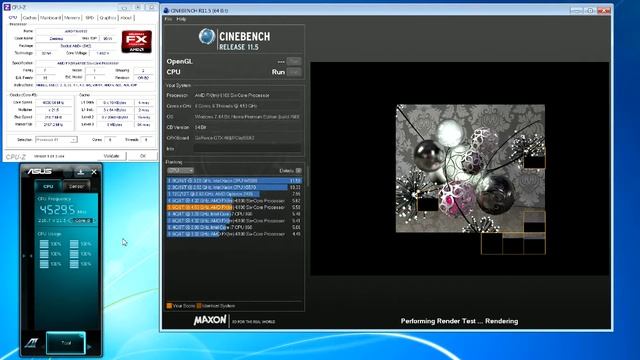Open the Ranking CPU dropdown in Cinebench
Screen dimensions: 640x360
click(180, 170)
